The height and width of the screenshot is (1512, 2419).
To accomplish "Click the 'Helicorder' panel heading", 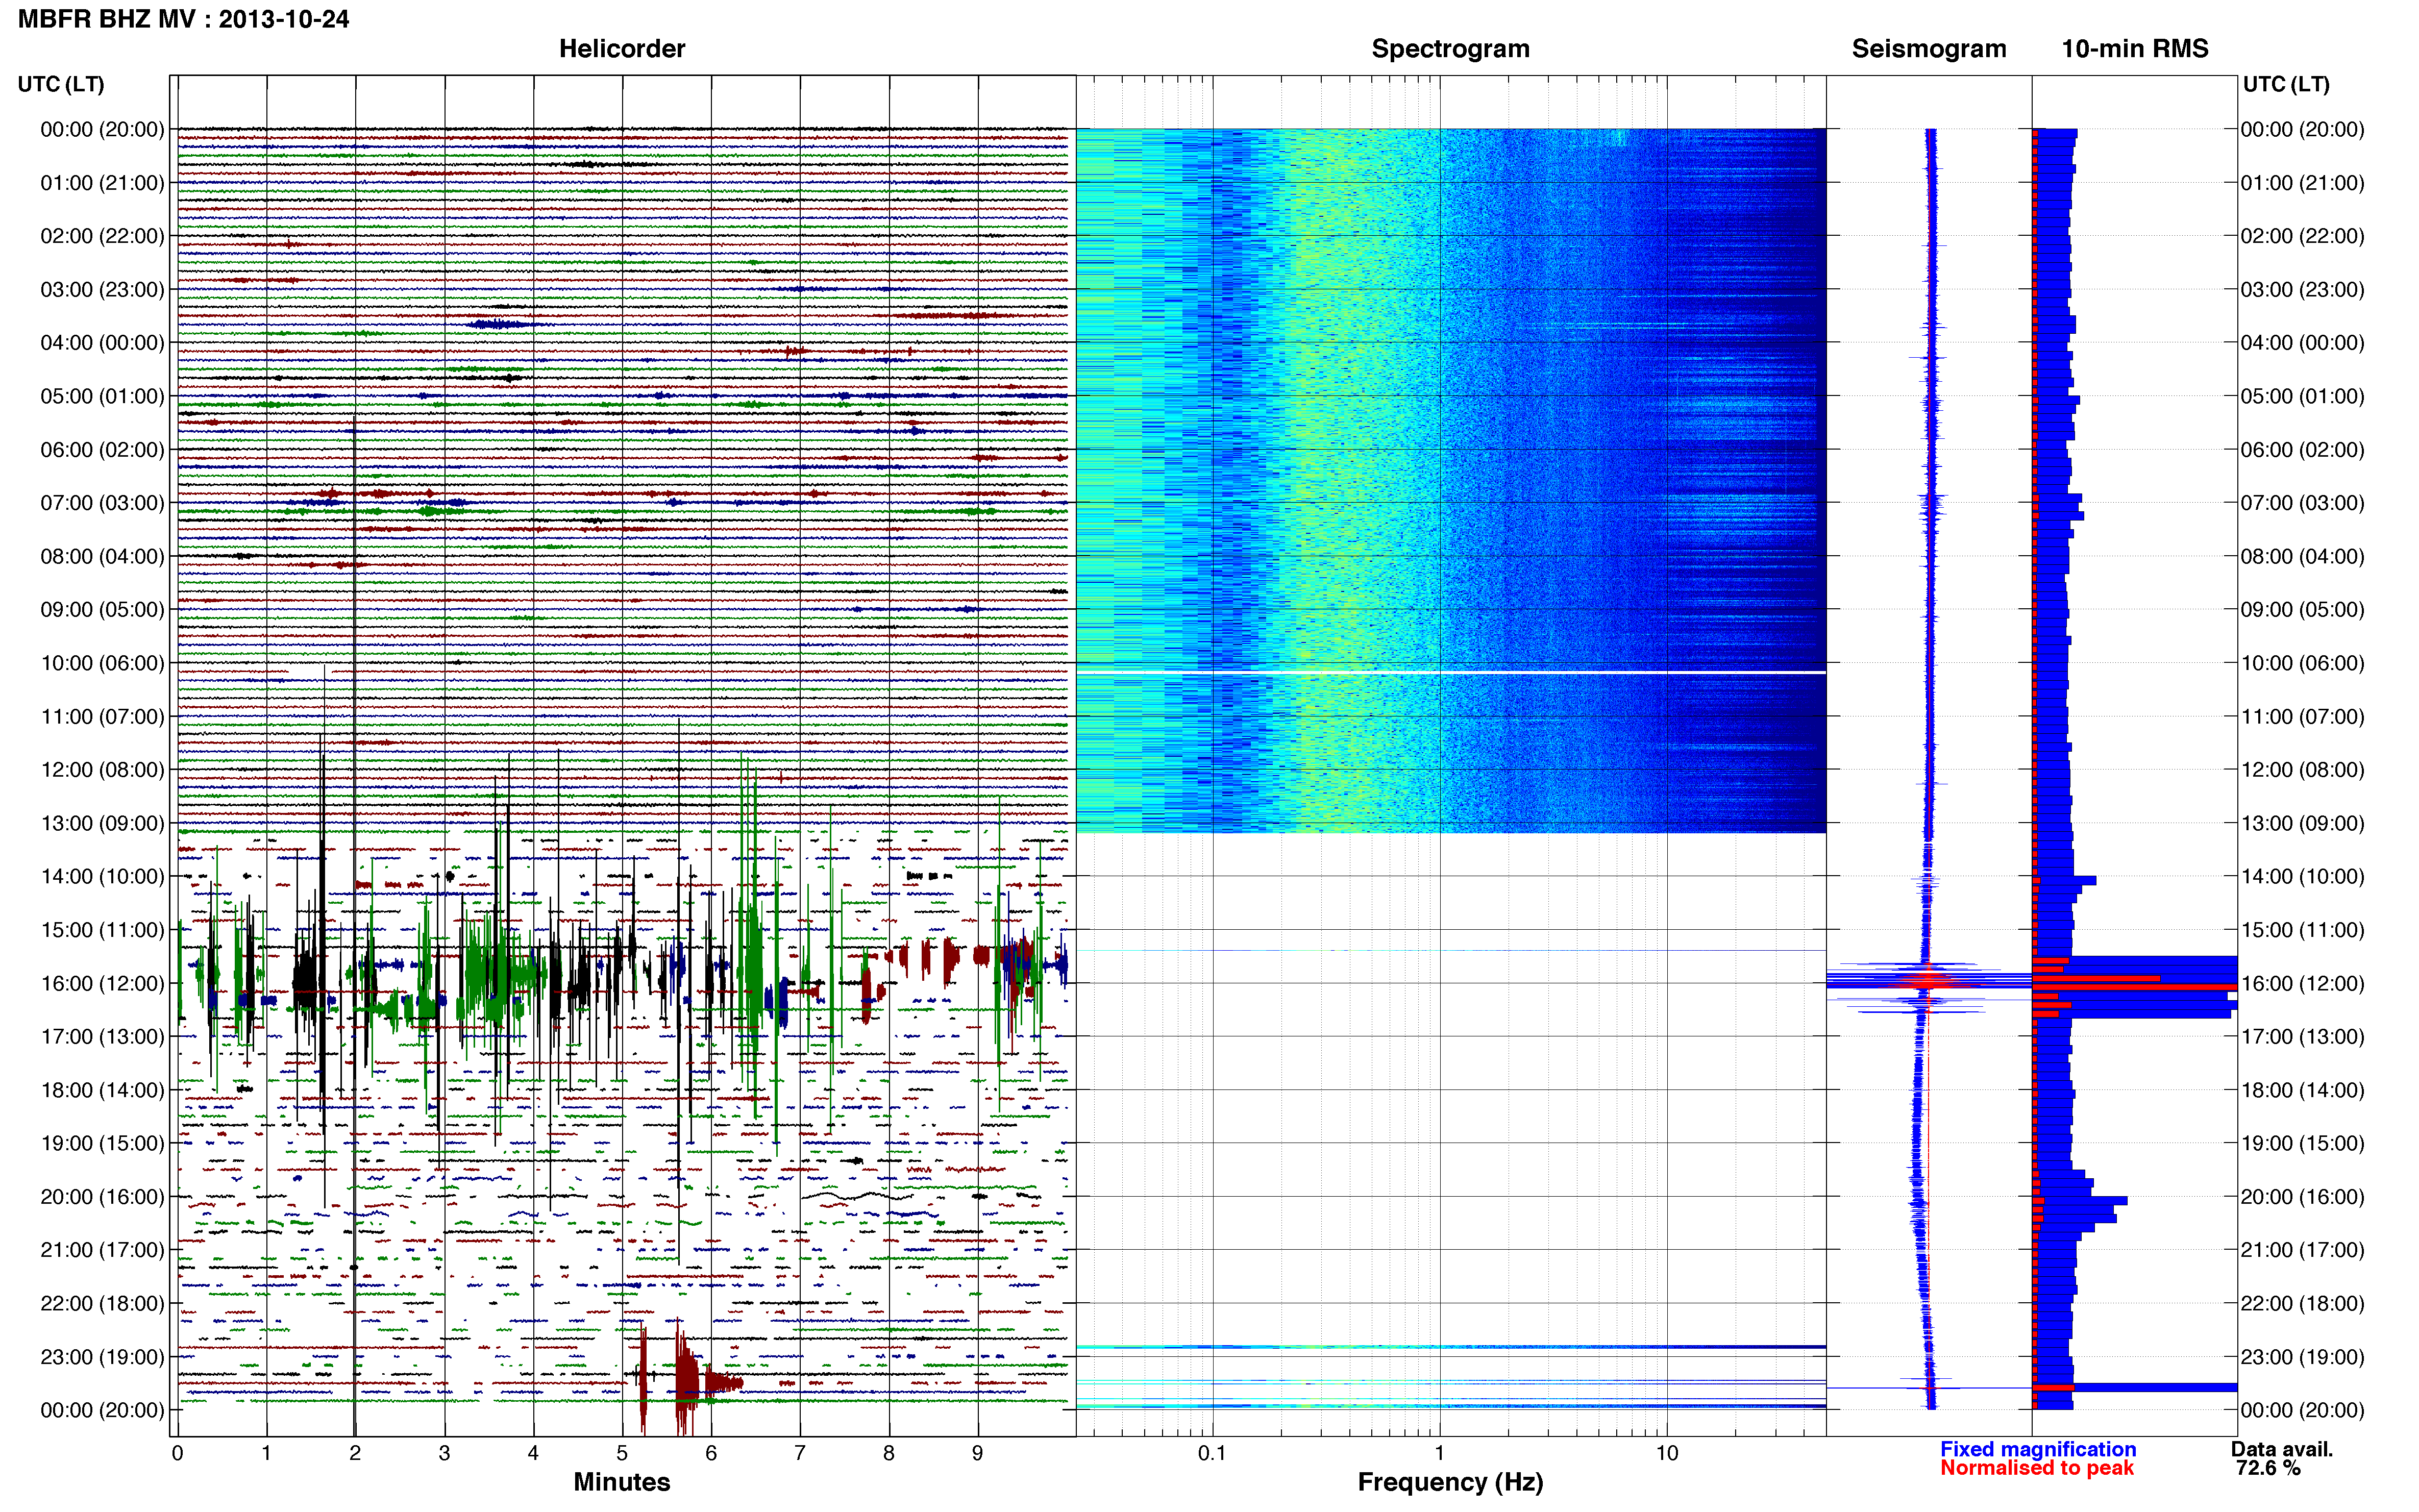I will (622, 49).
